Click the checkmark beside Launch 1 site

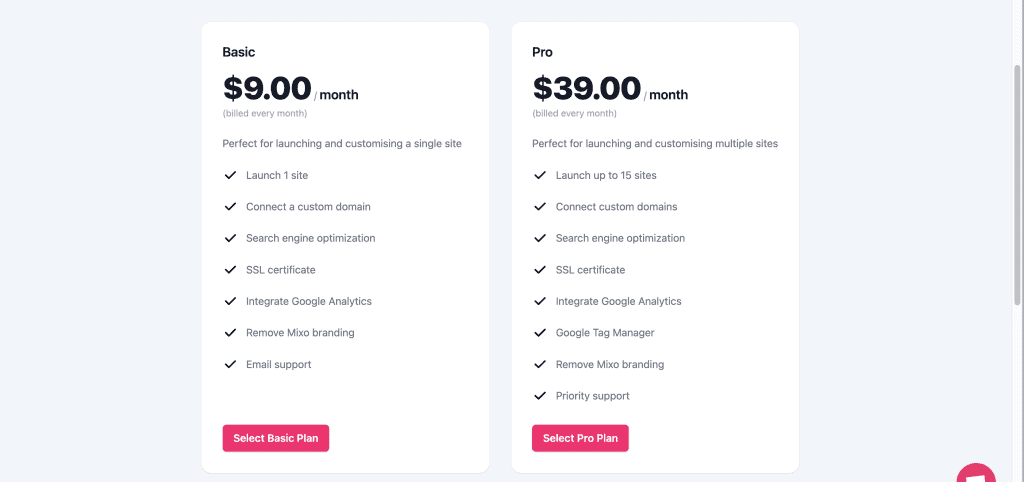point(230,175)
